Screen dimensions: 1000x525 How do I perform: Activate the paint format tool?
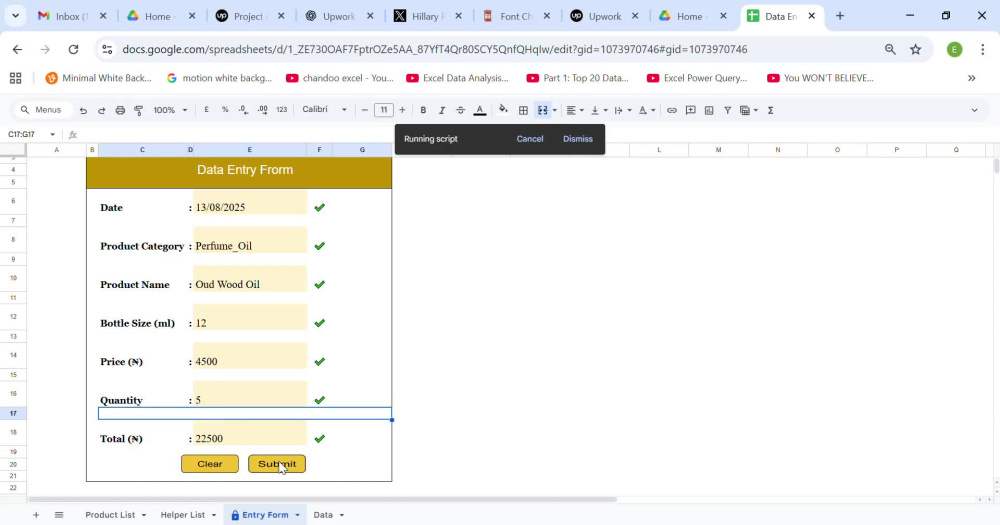(138, 110)
